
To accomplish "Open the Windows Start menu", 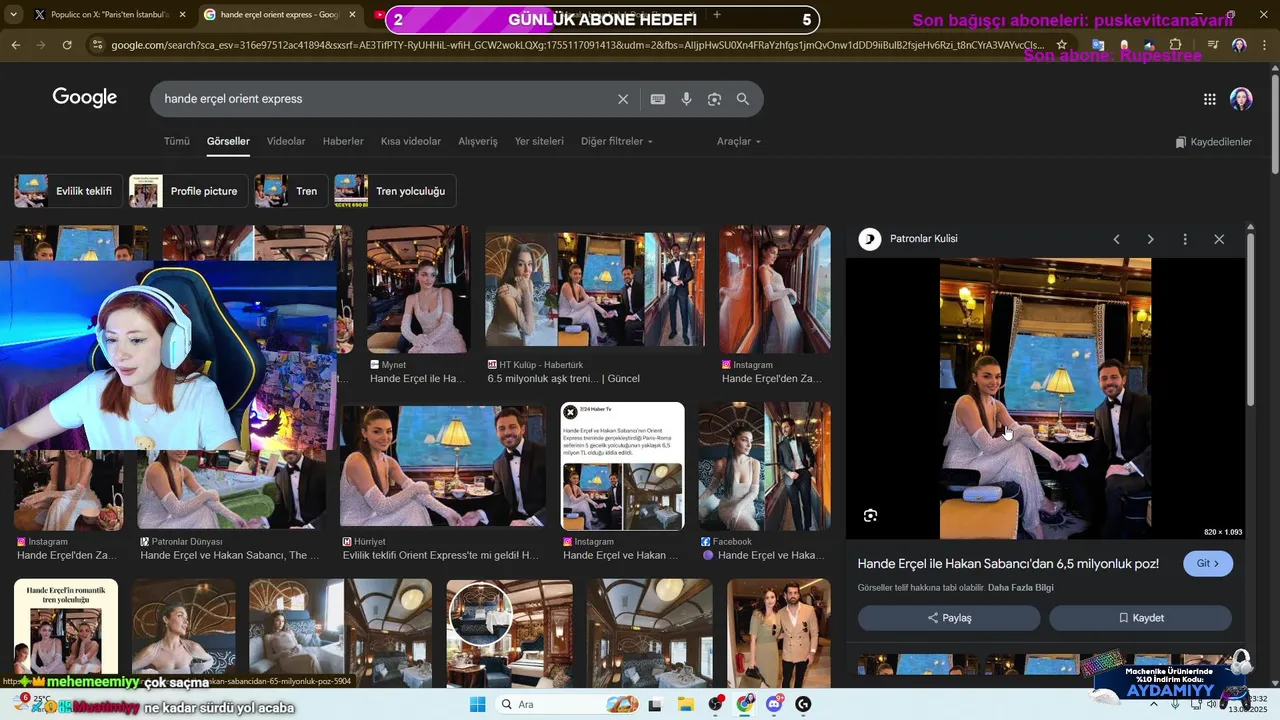I will (478, 704).
